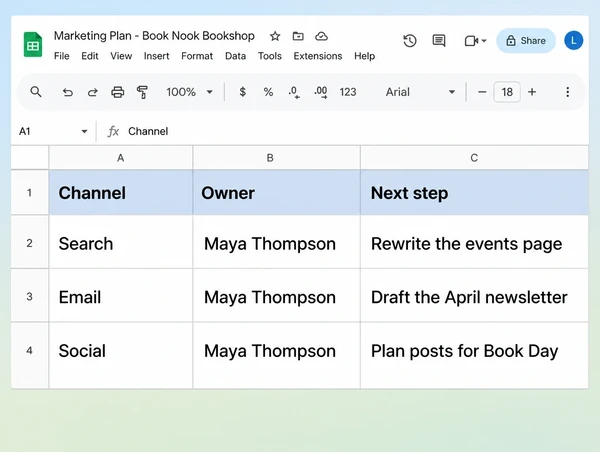Select row 1 header

pyautogui.click(x=29, y=193)
